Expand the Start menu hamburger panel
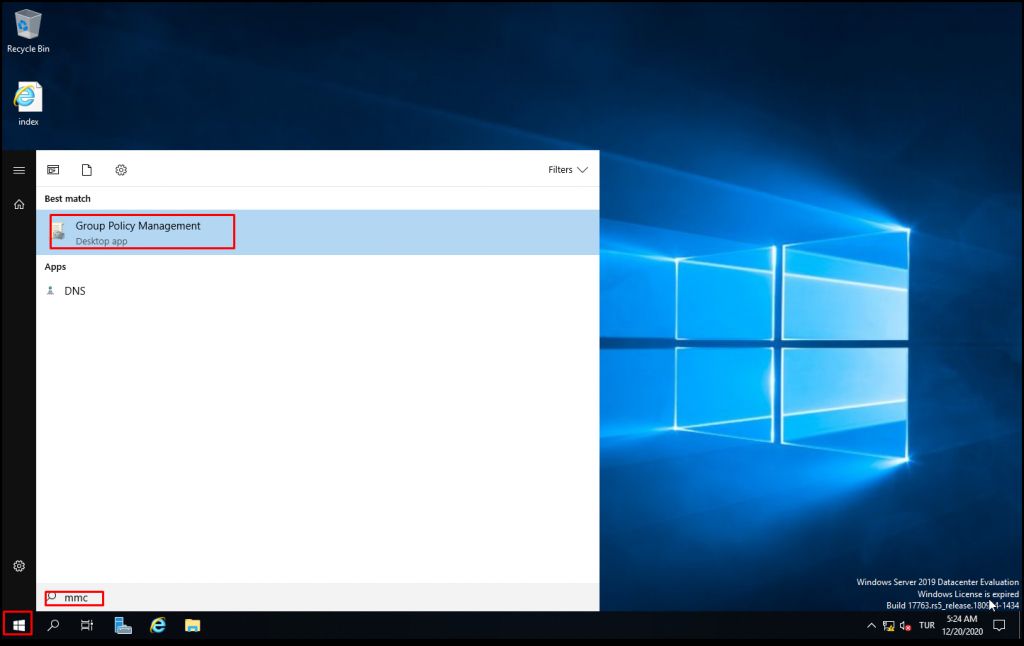1024x646 pixels. (x=18, y=170)
